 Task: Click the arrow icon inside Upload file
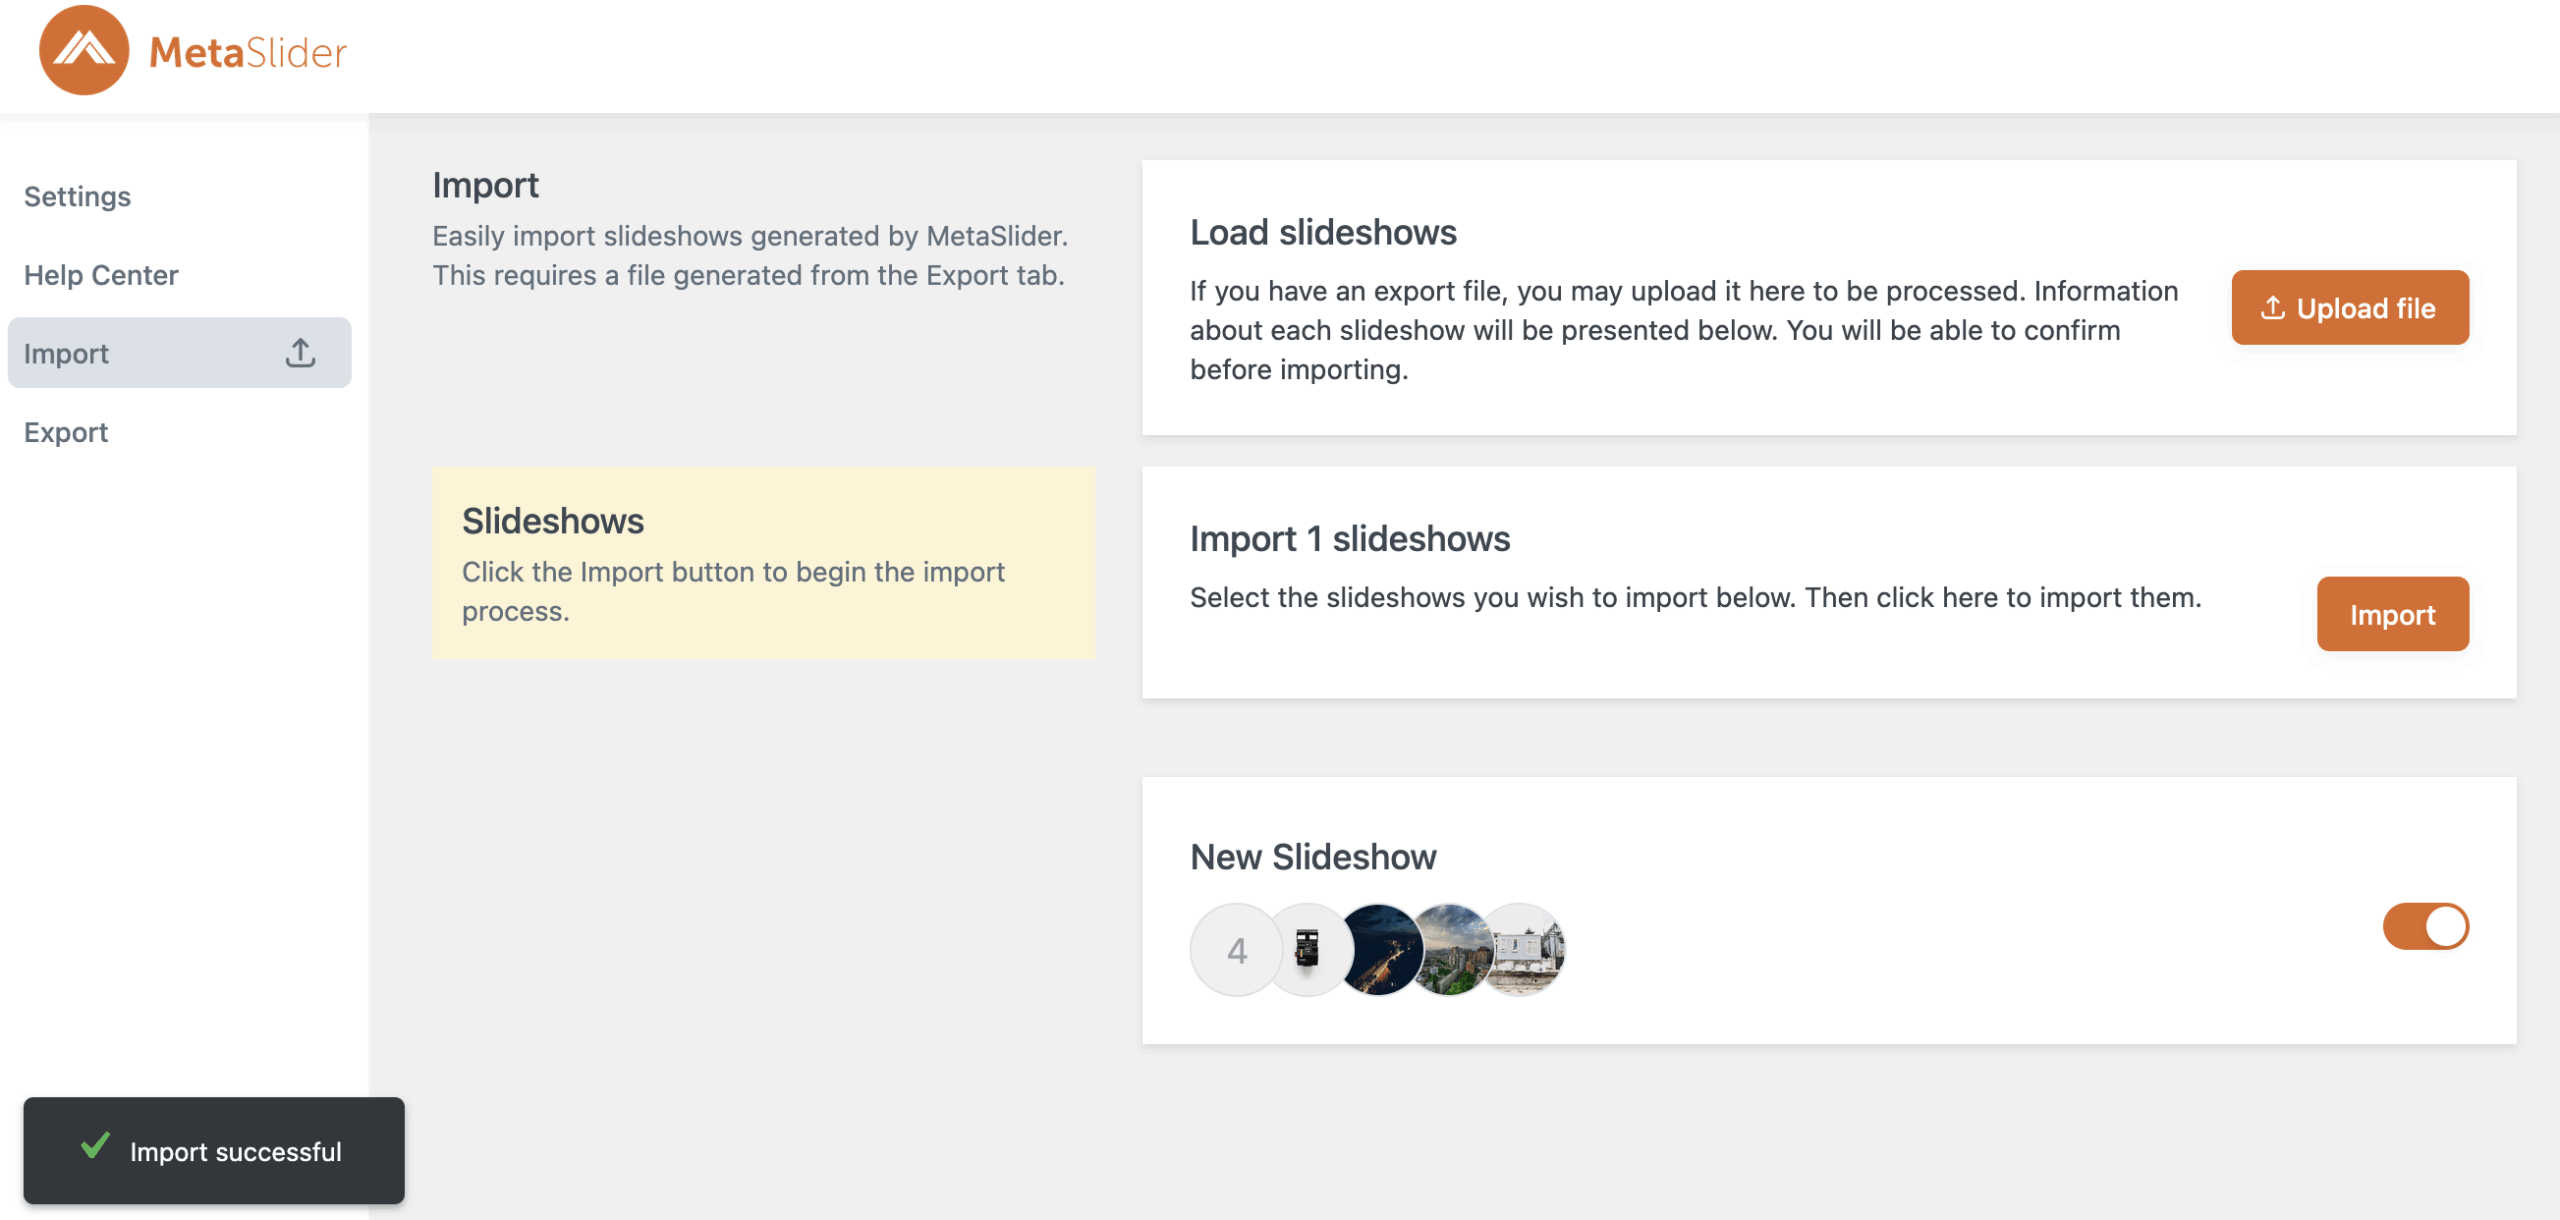click(2272, 308)
